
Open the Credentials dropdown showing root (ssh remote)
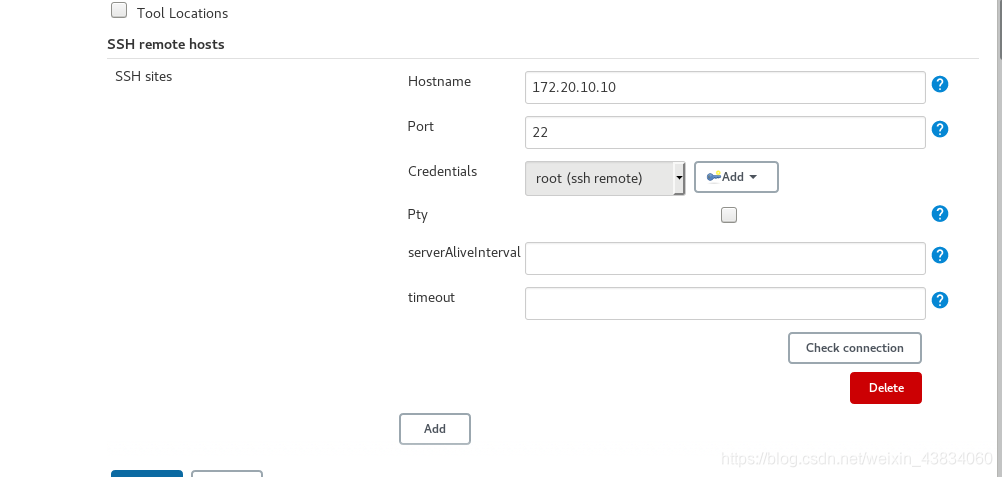click(605, 178)
